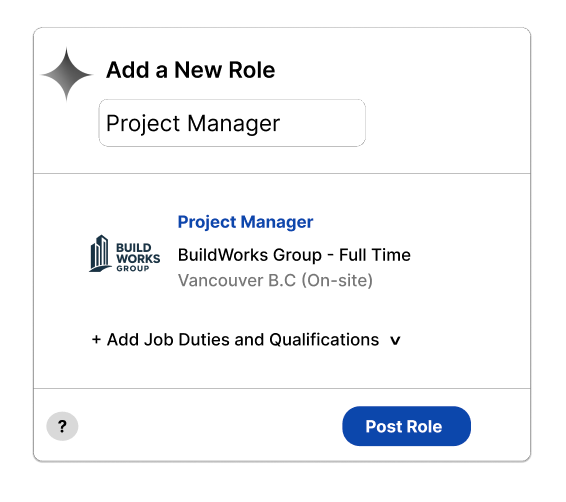Viewport: 566px width, 502px height.
Task: Click the empty area beside the help button
Action: (209, 426)
